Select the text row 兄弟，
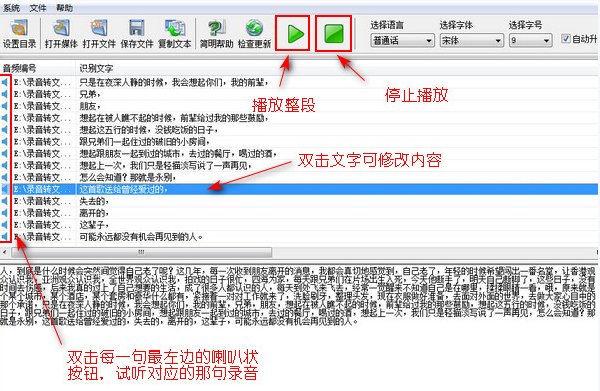600x391 pixels. (x=90, y=94)
